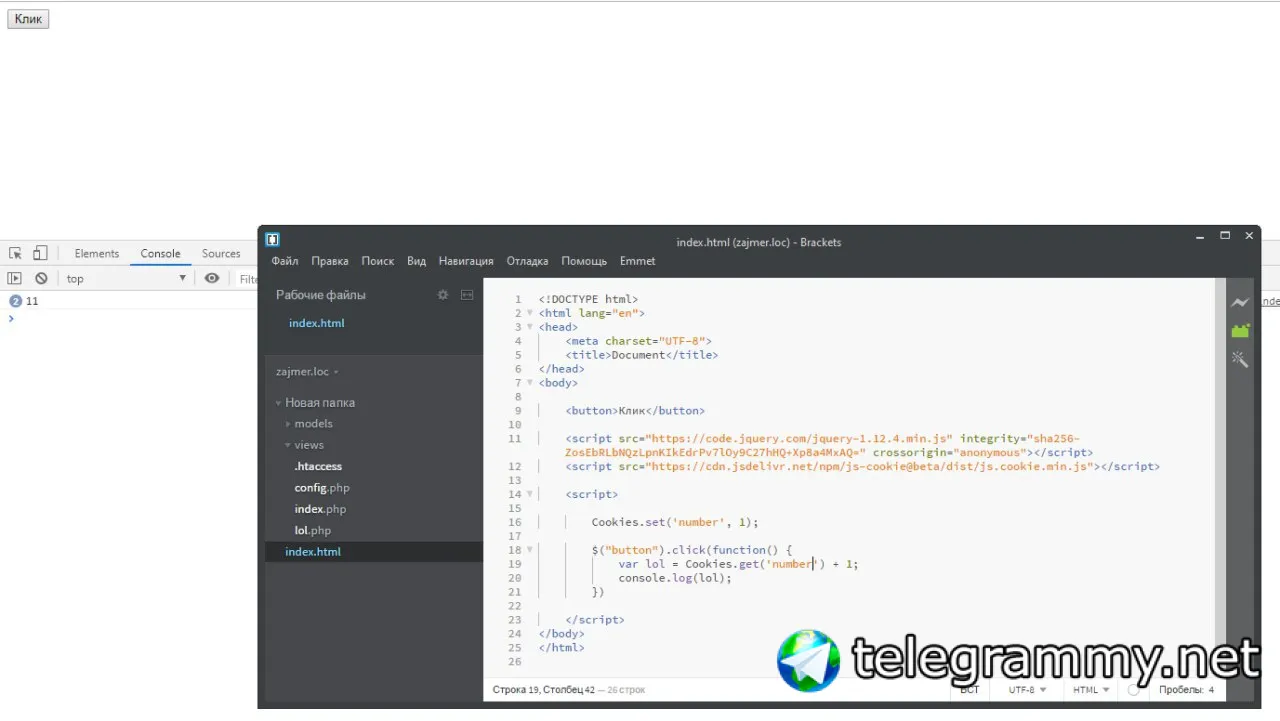
Task: Open the Extension Manager brick icon
Action: [1240, 331]
